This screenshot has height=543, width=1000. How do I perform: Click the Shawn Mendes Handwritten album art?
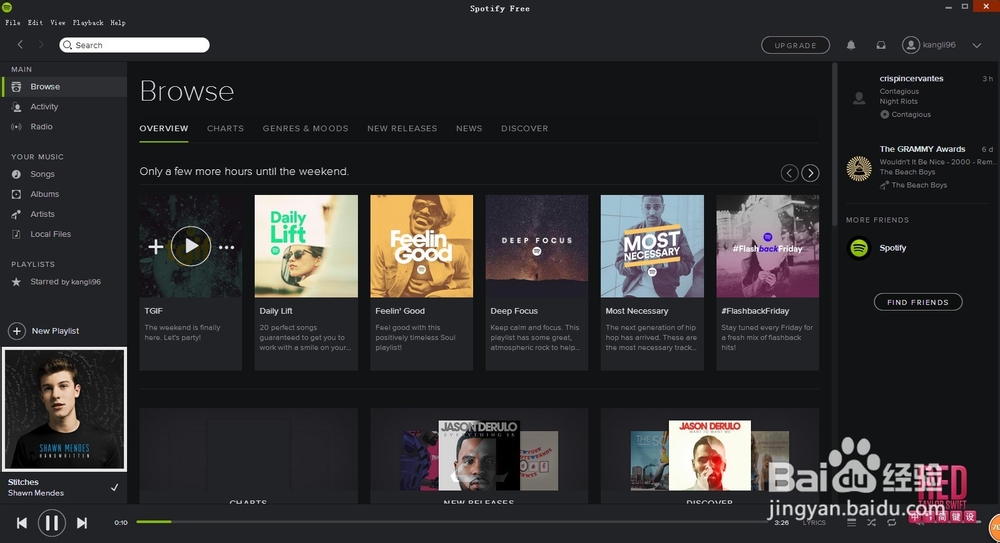64,409
